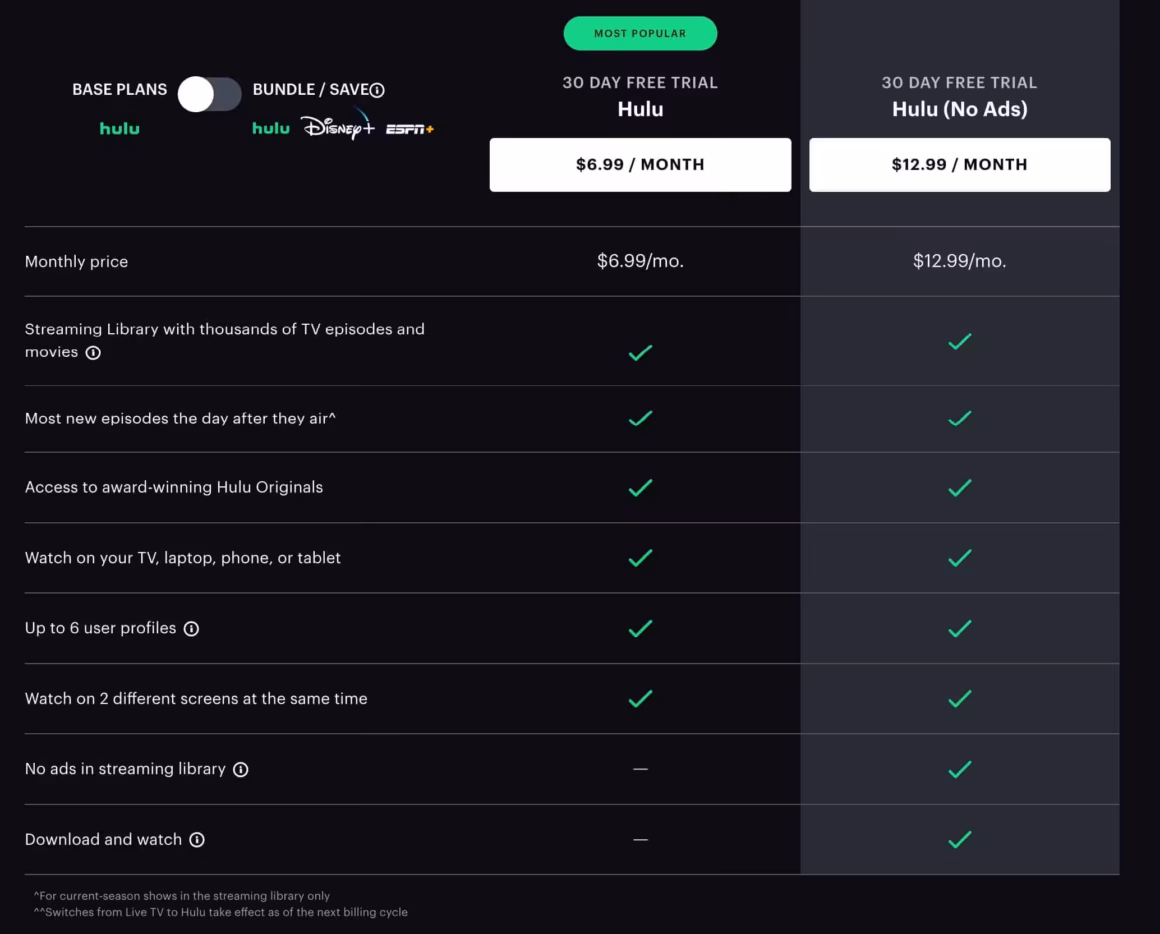Toggle the switch to Bundle plans
1160x934 pixels.
[209, 92]
